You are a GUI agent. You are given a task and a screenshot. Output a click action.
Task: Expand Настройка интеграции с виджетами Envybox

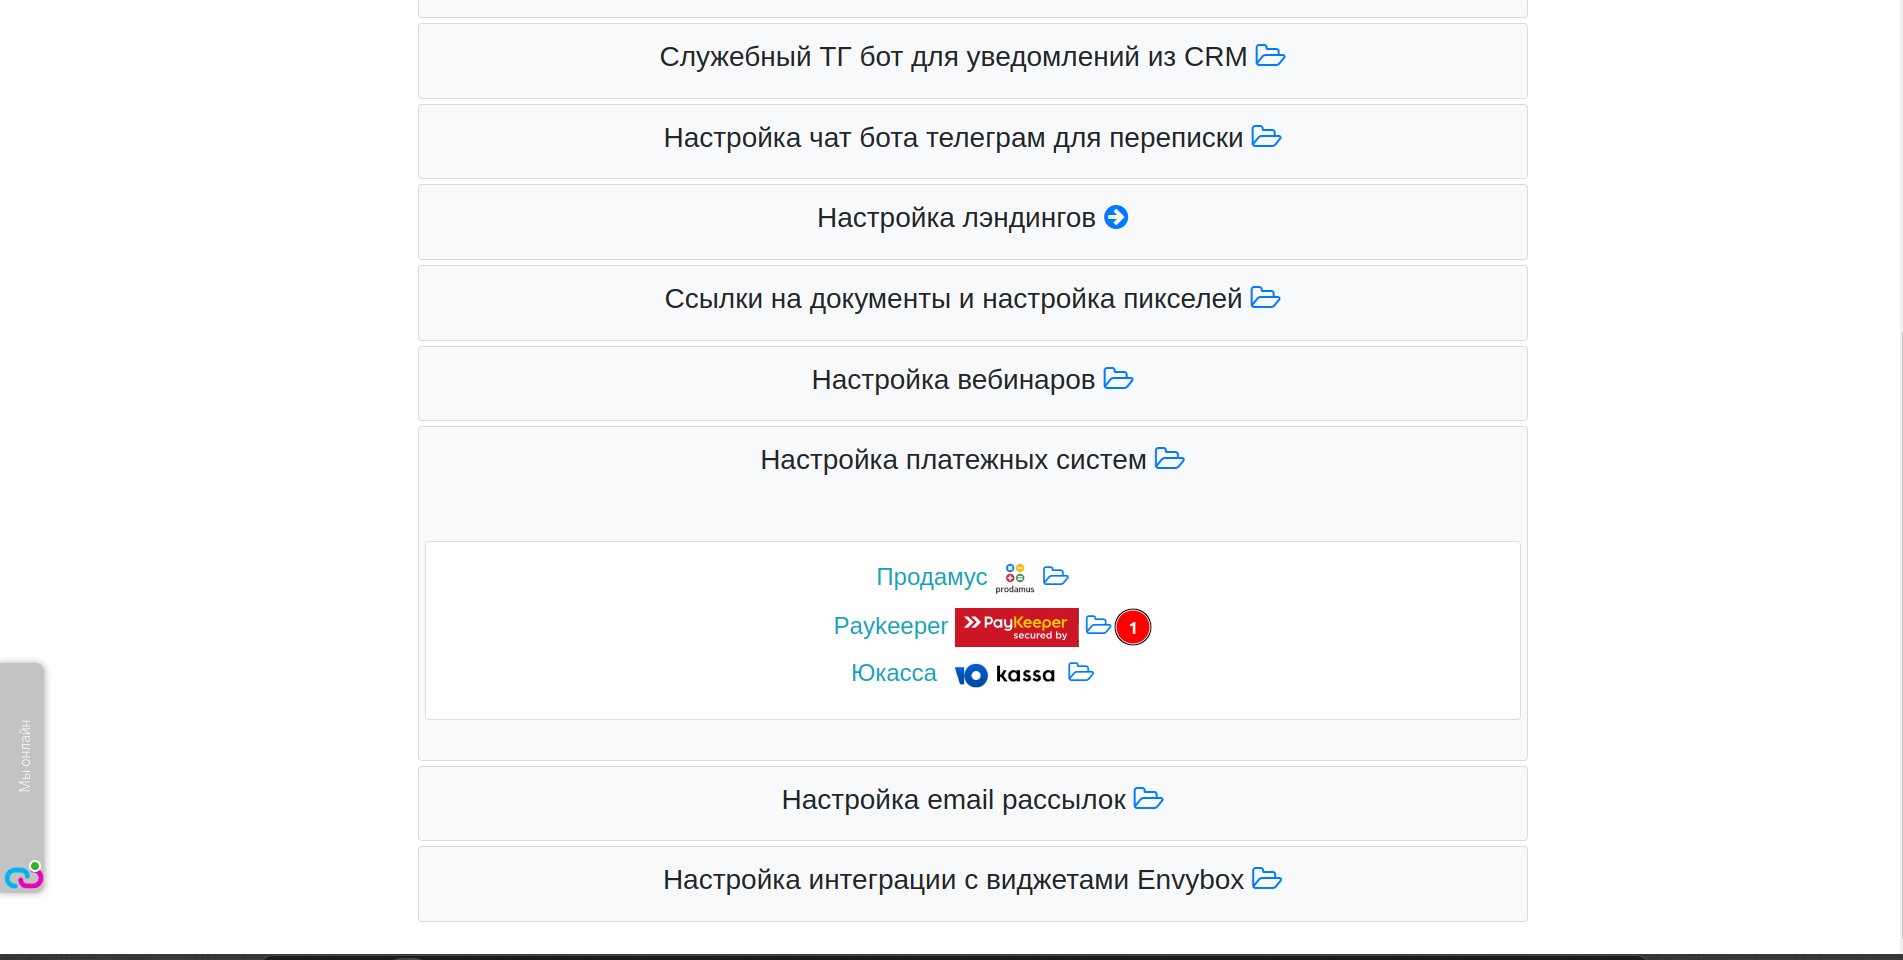click(953, 880)
